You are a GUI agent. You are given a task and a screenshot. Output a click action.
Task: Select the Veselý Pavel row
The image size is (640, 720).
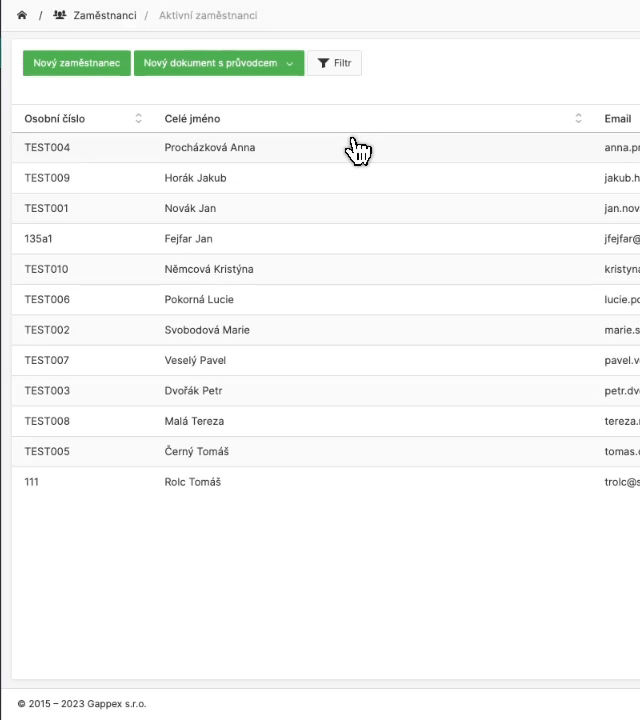[x=194, y=360]
